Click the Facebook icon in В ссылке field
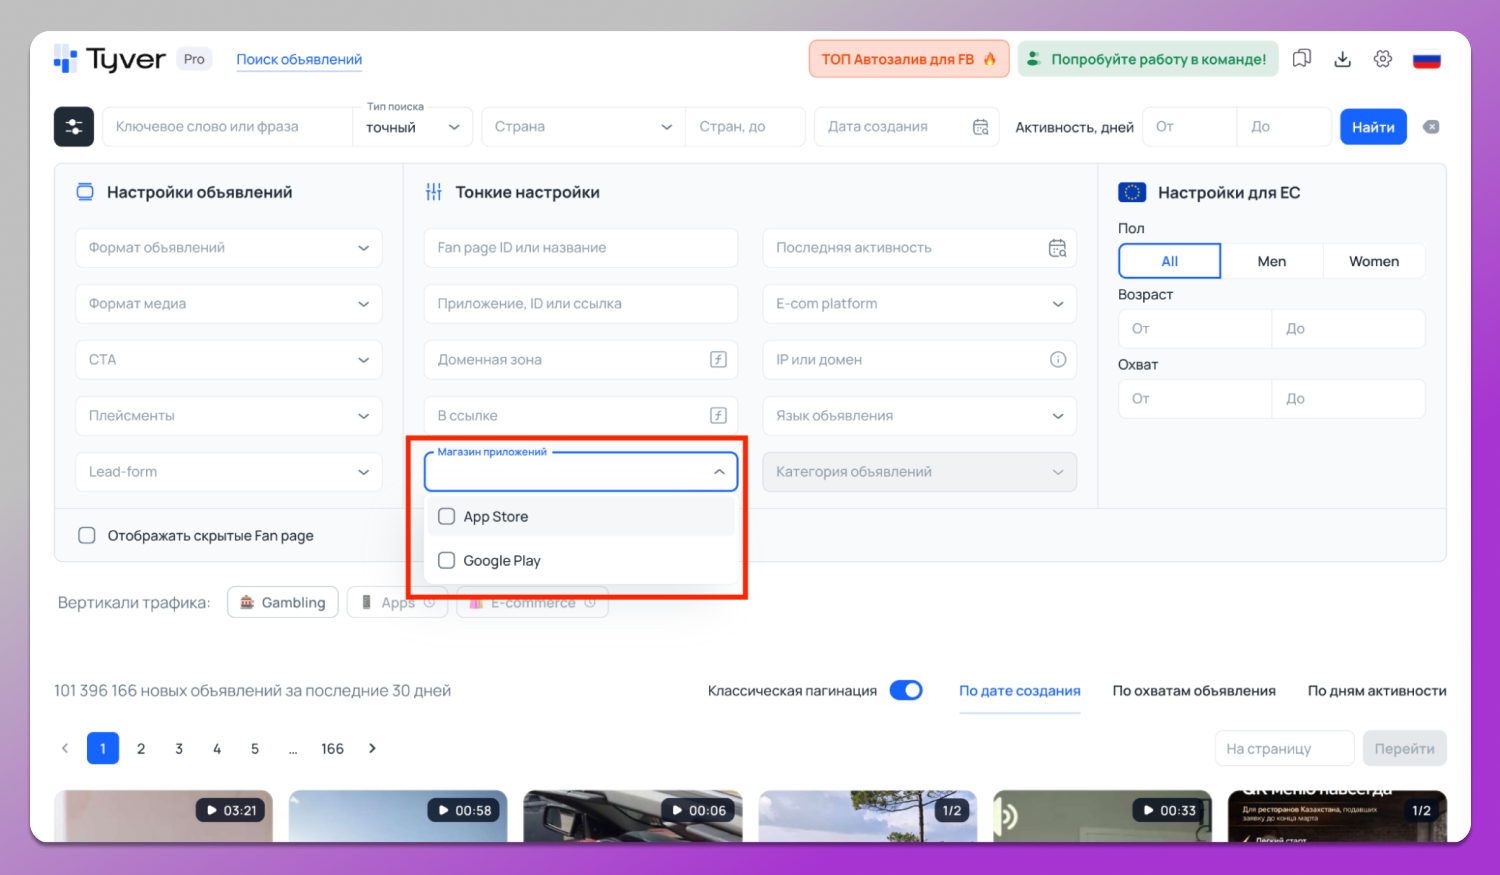Image resolution: width=1500 pixels, height=875 pixels. [718, 415]
